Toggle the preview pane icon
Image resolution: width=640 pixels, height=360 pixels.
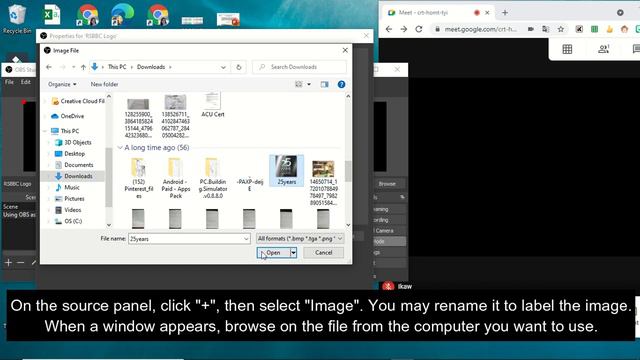[x=324, y=84]
